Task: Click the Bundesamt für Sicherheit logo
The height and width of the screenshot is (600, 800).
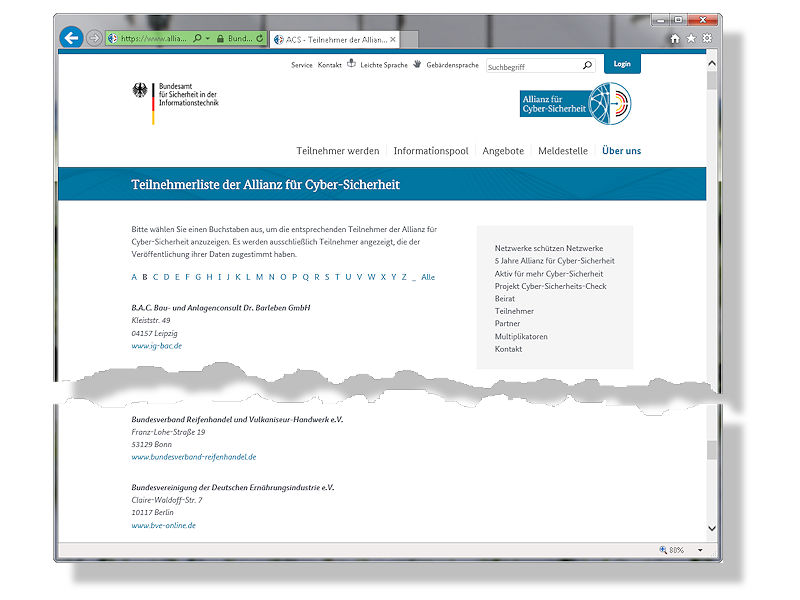Action: tap(175, 102)
